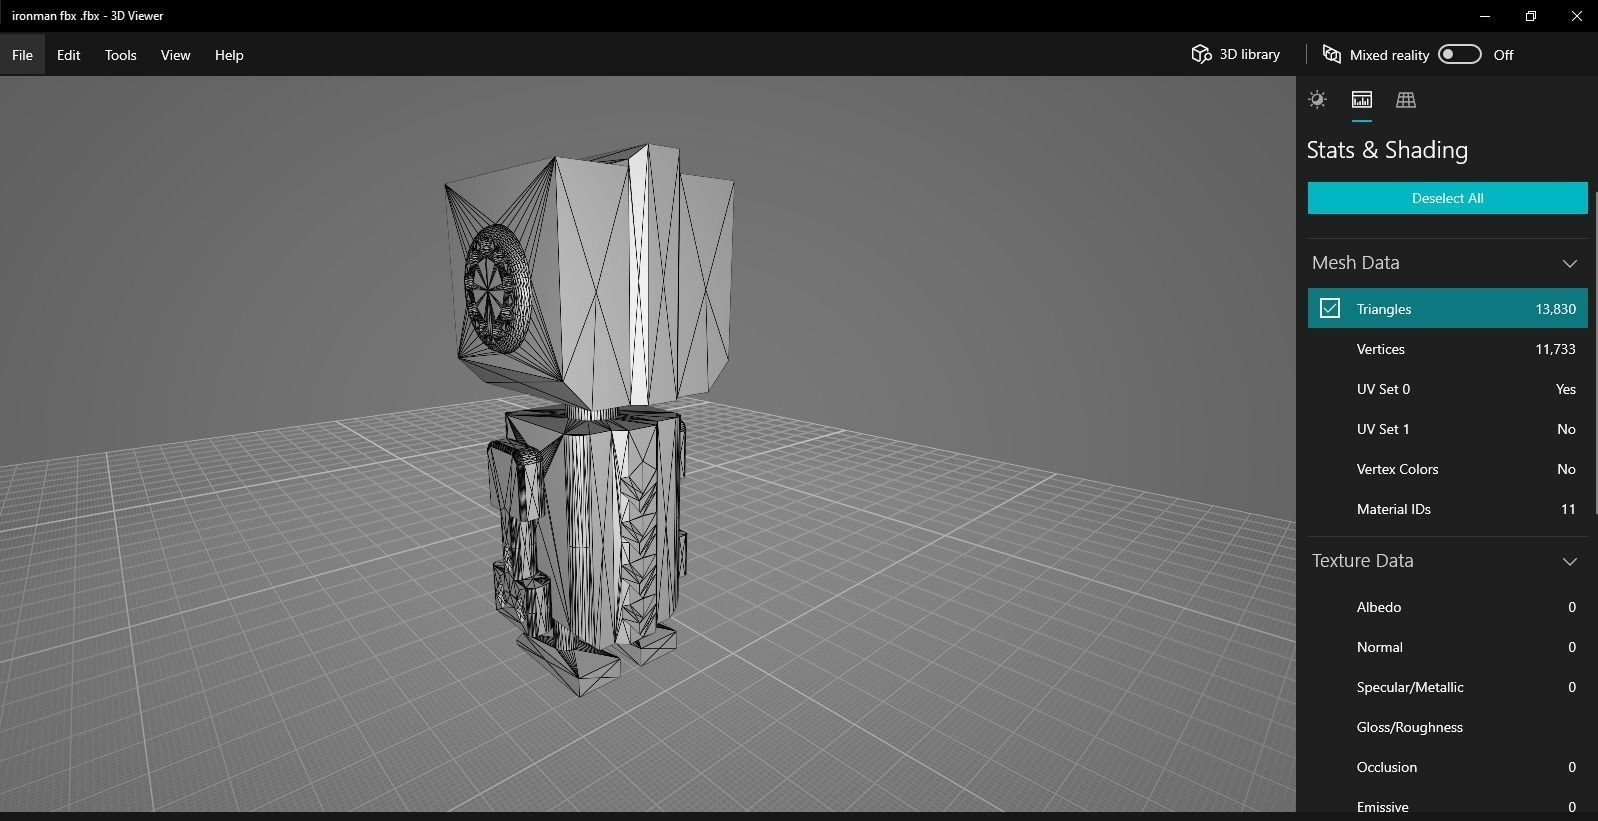The height and width of the screenshot is (821, 1598).
Task: Open the View menu
Action: coord(175,55)
